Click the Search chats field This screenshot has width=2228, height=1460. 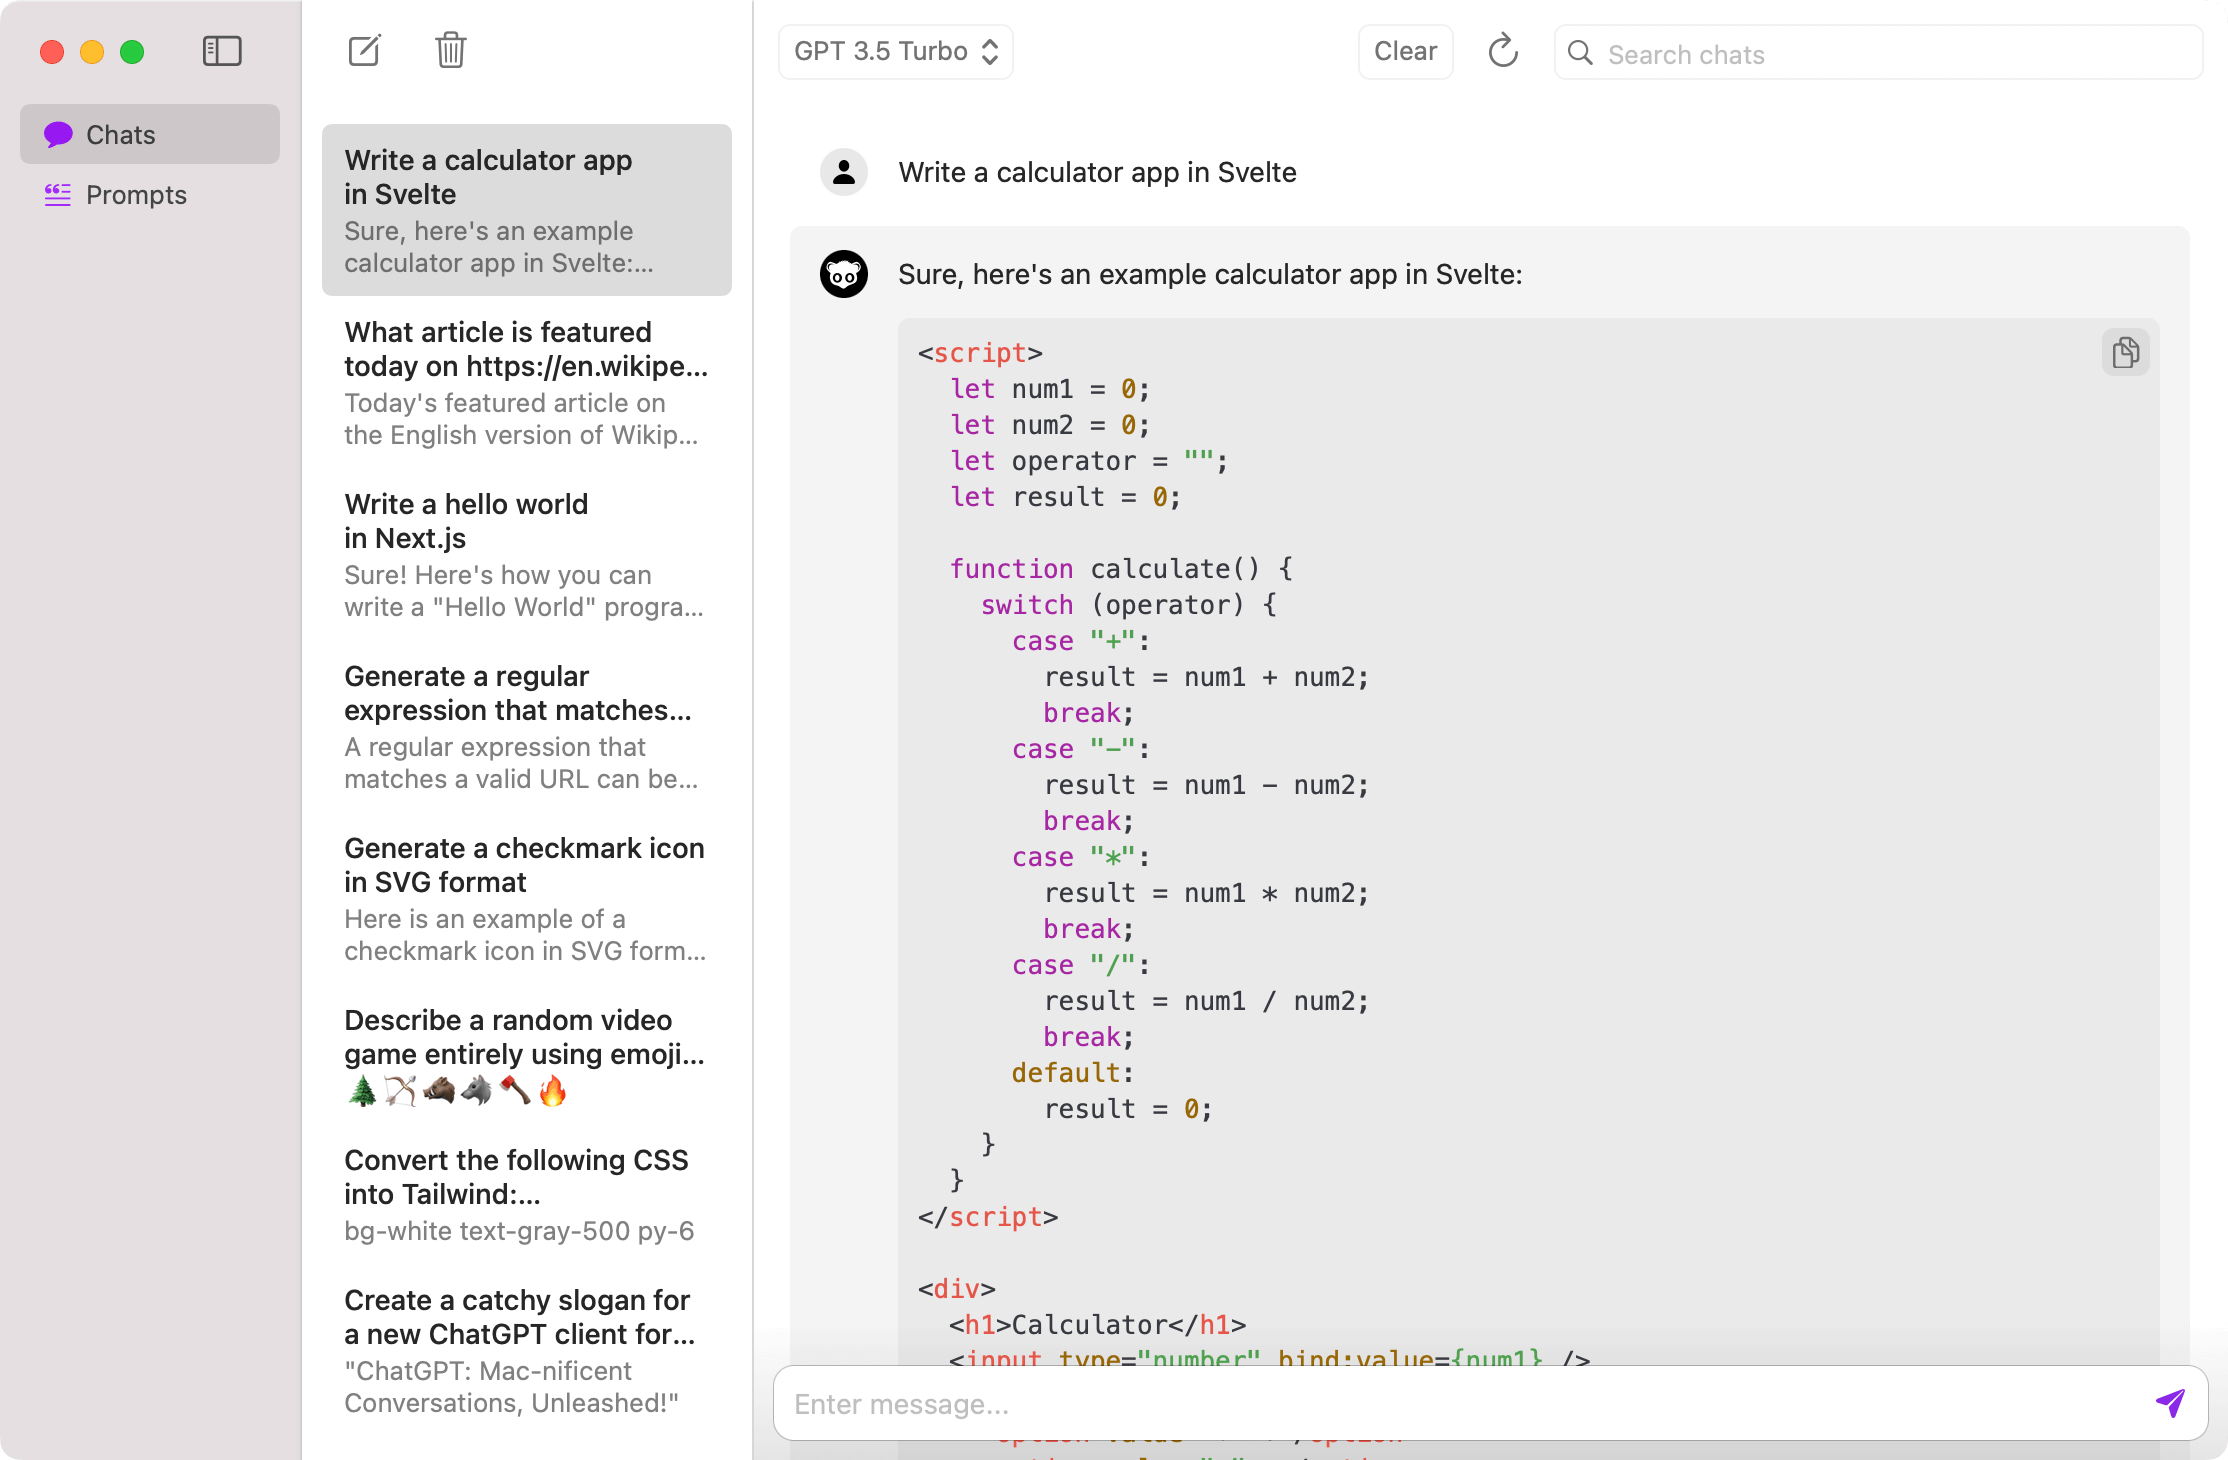click(x=1890, y=54)
